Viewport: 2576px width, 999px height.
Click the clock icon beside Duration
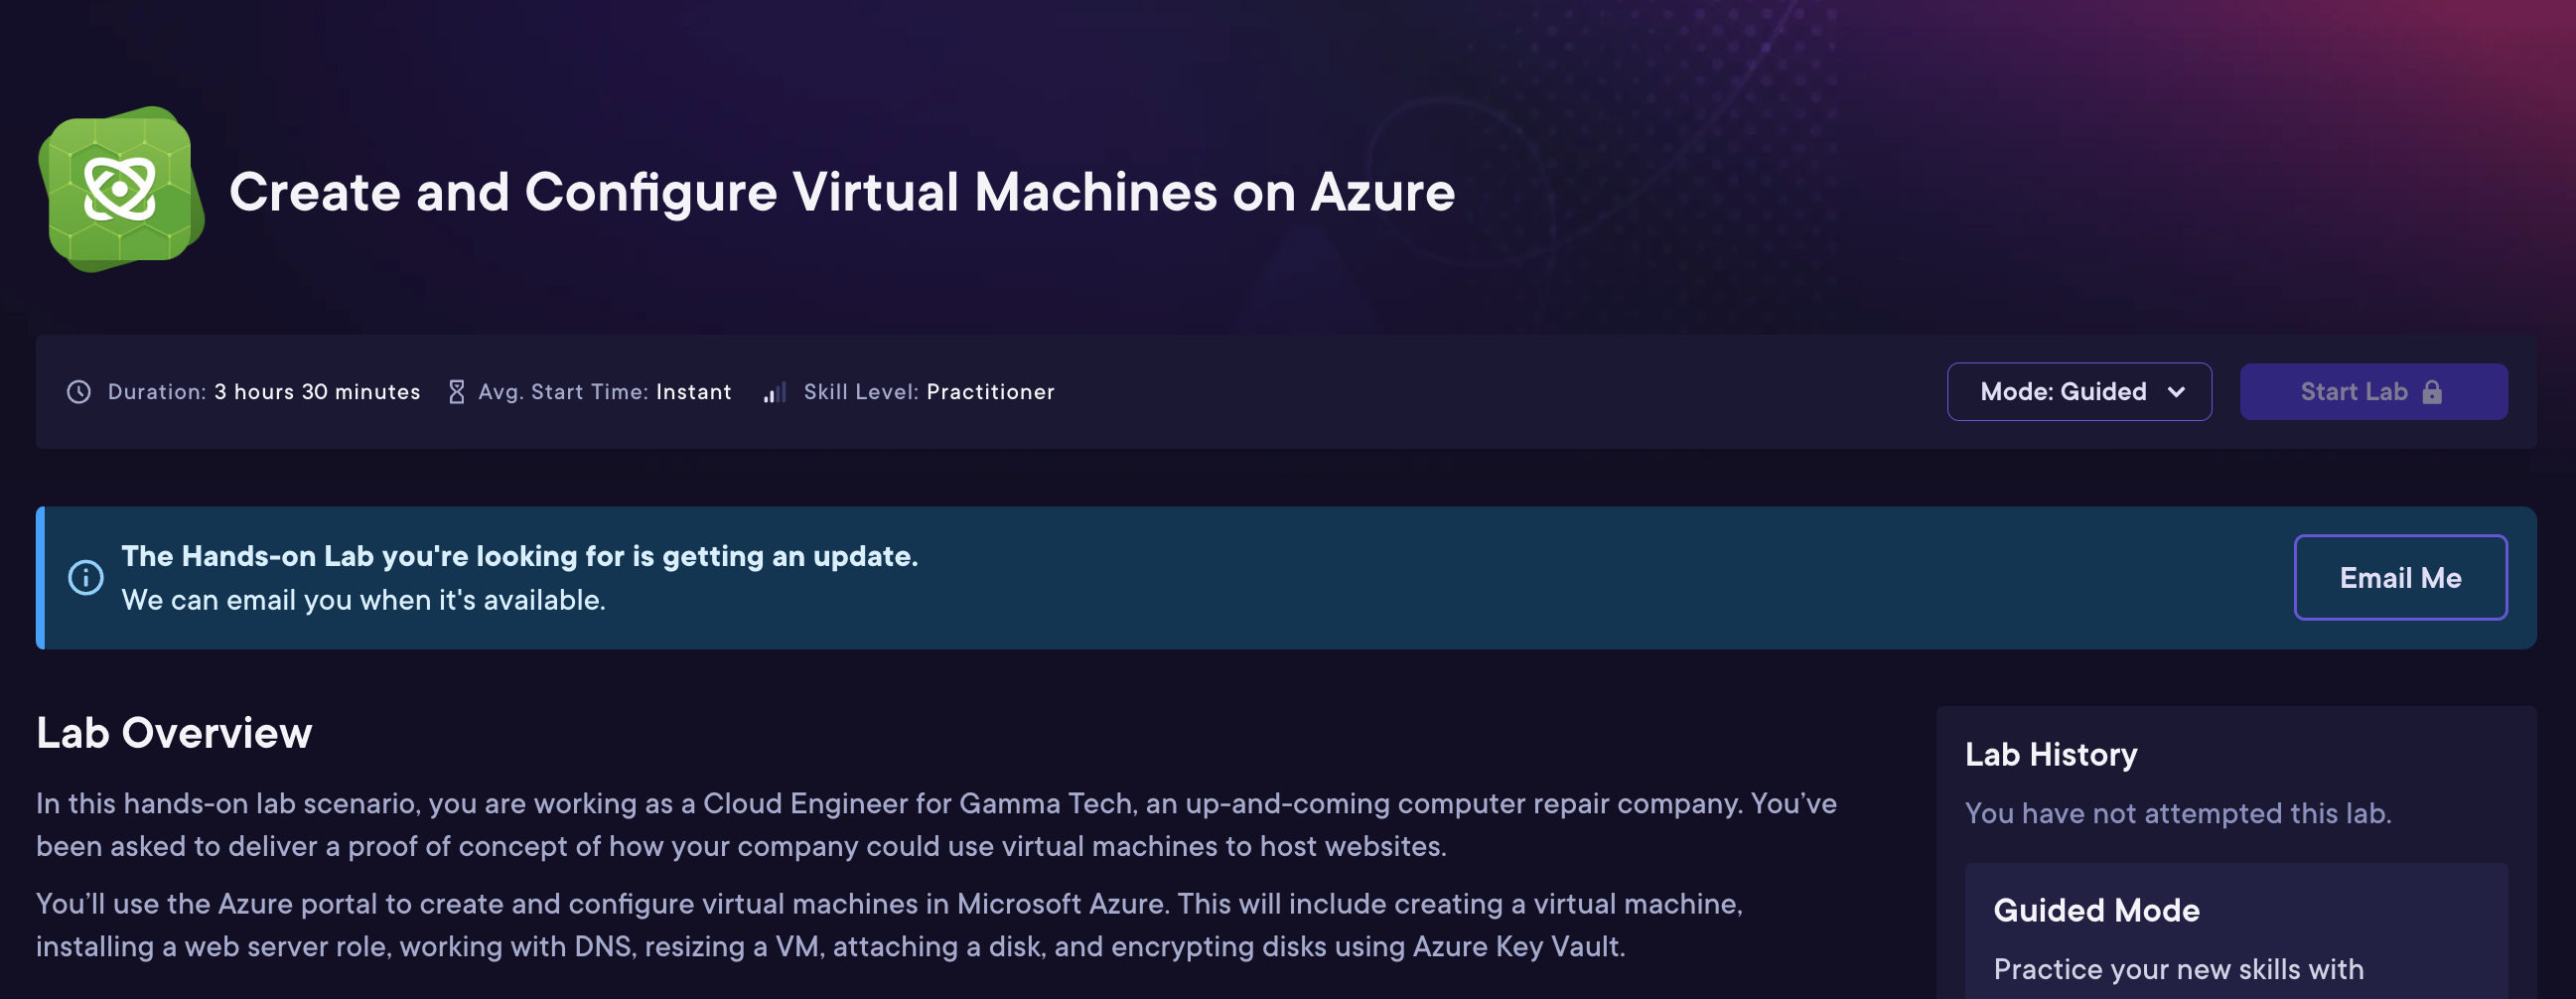click(x=79, y=392)
